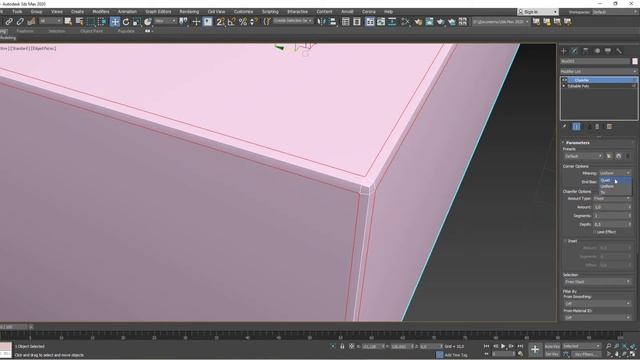Open the Select by Name dialog icon
Viewport: 640px width, 360px height.
(x=80, y=22)
